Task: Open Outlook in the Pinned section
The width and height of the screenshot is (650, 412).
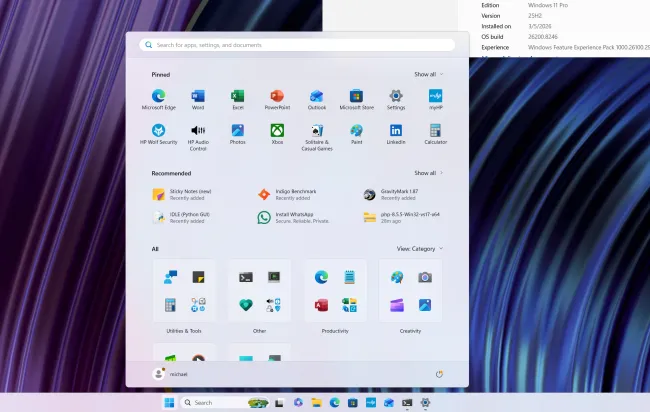Action: [317, 99]
